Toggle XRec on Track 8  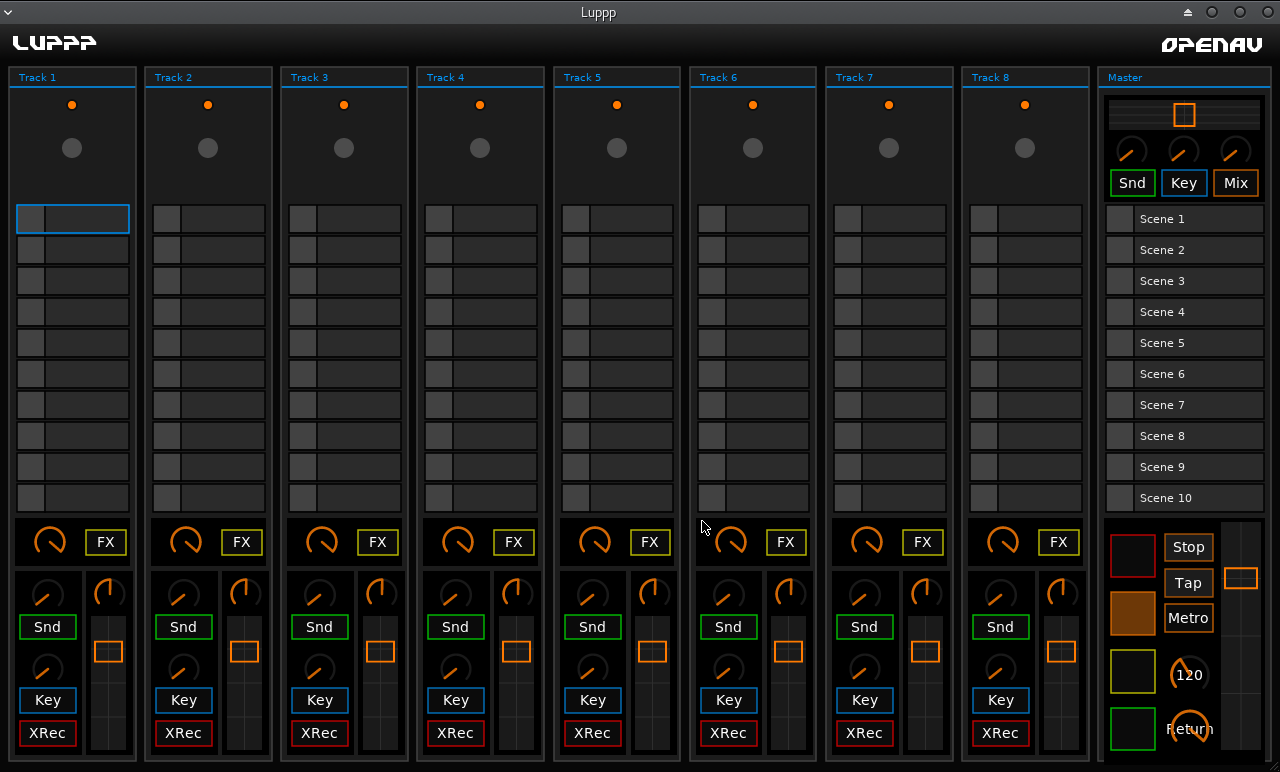coord(1000,733)
